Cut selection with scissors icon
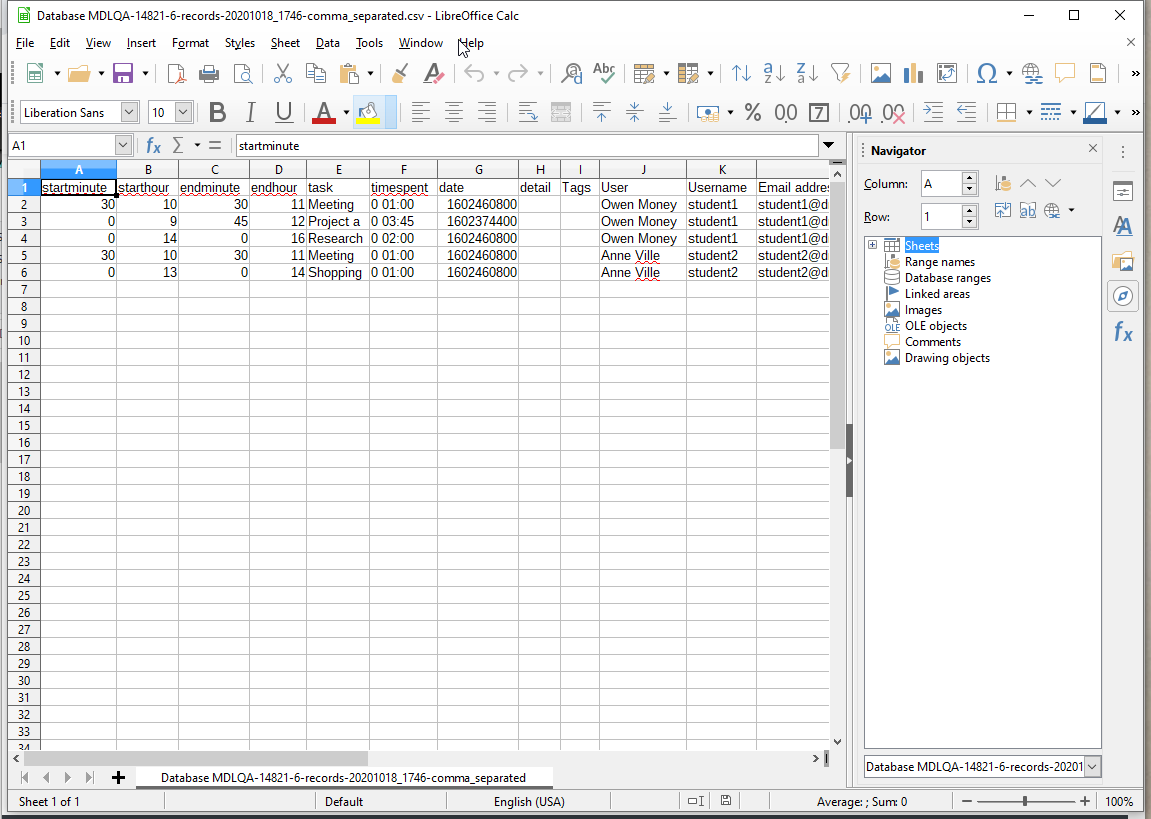Image resolution: width=1151 pixels, height=819 pixels. [x=282, y=73]
